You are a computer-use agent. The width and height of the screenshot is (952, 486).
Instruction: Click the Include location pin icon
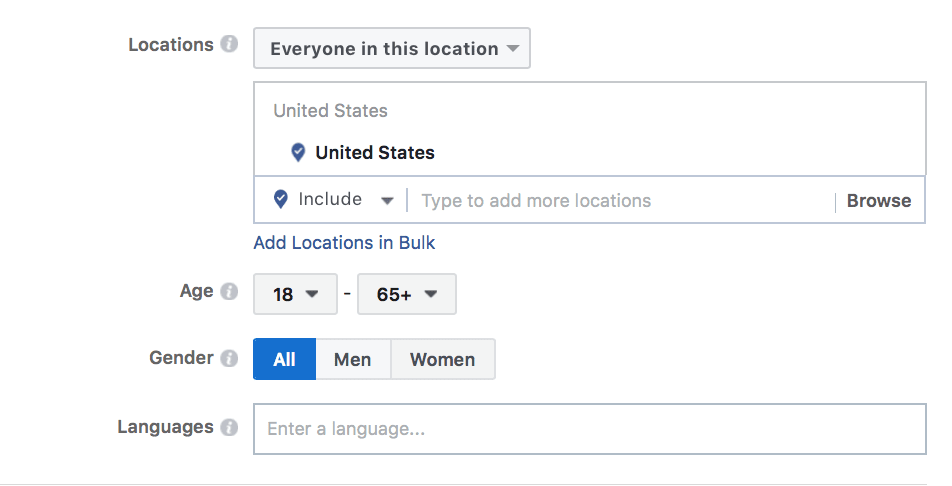coord(281,199)
